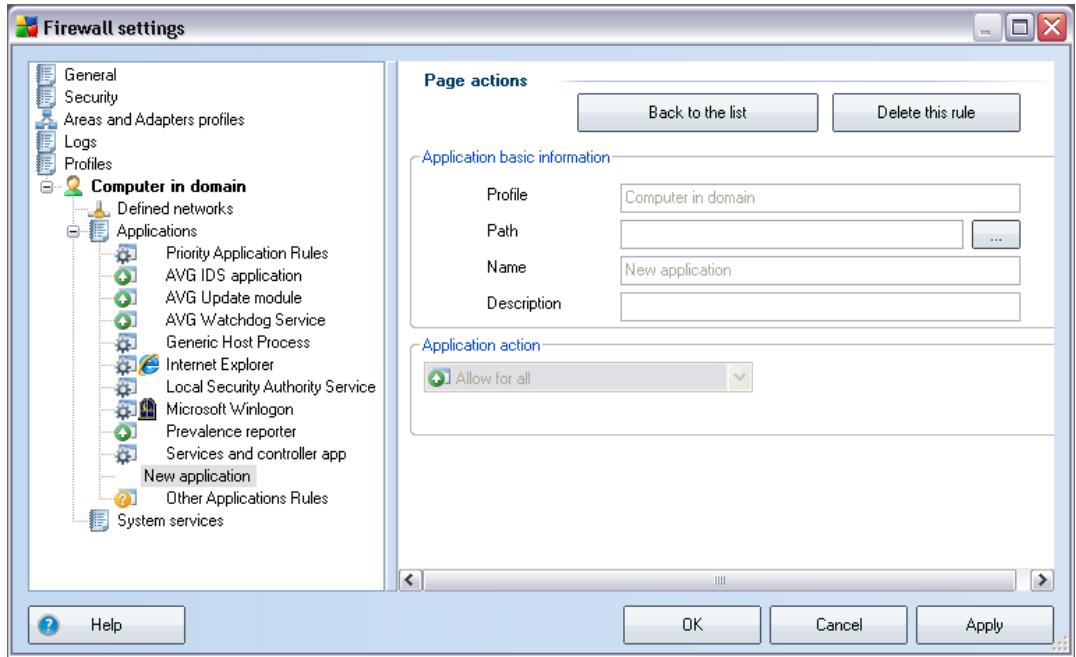Click the AVG logo in title bar
Image resolution: width=1076 pixels, height=657 pixels.
pos(27,27)
